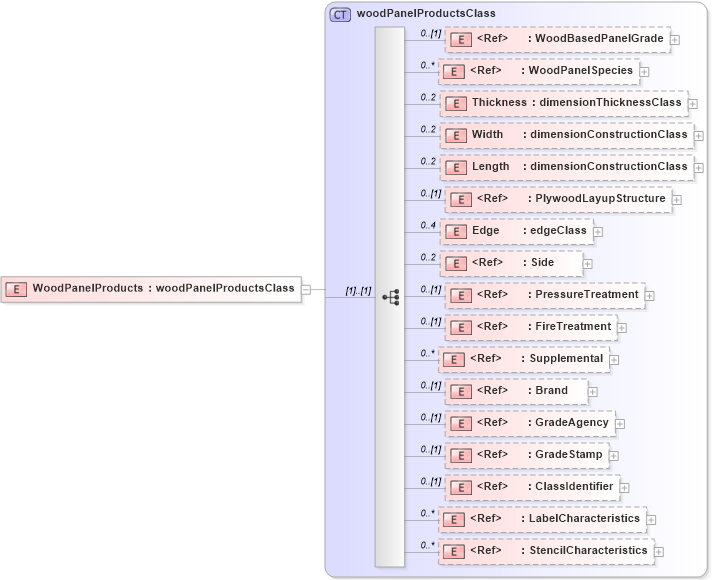Expand the PlywoodLayupStructure reference
Viewport: 712px width, 580px height.
pos(677,200)
